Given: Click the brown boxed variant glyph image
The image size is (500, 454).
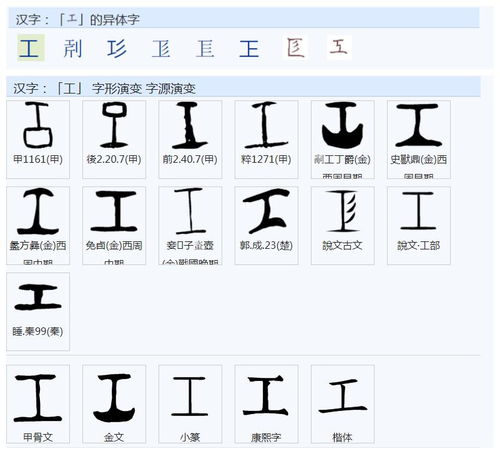Looking at the screenshot, I should pos(295,47).
